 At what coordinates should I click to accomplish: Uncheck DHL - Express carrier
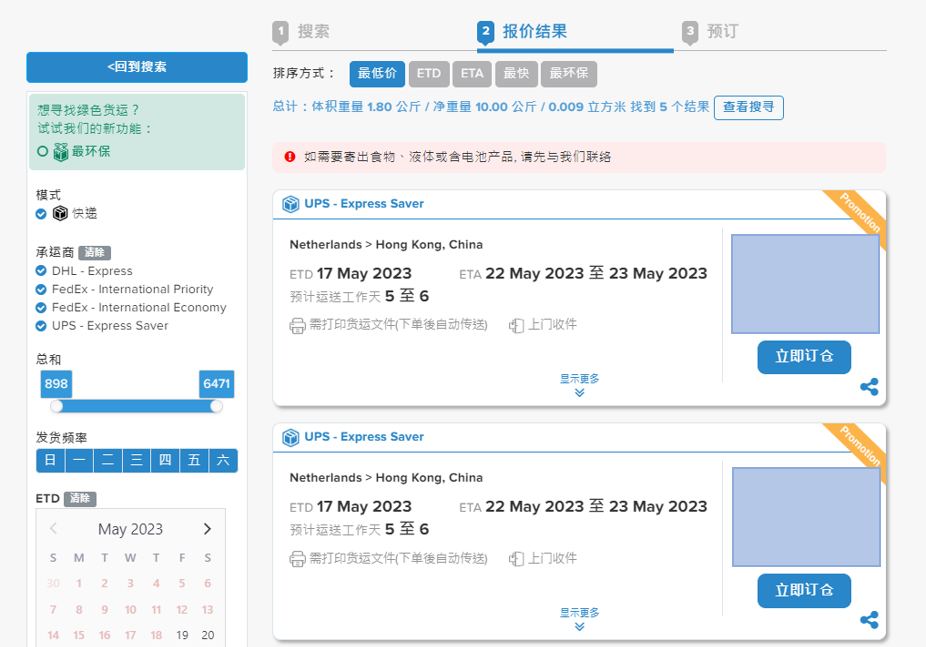coord(41,271)
